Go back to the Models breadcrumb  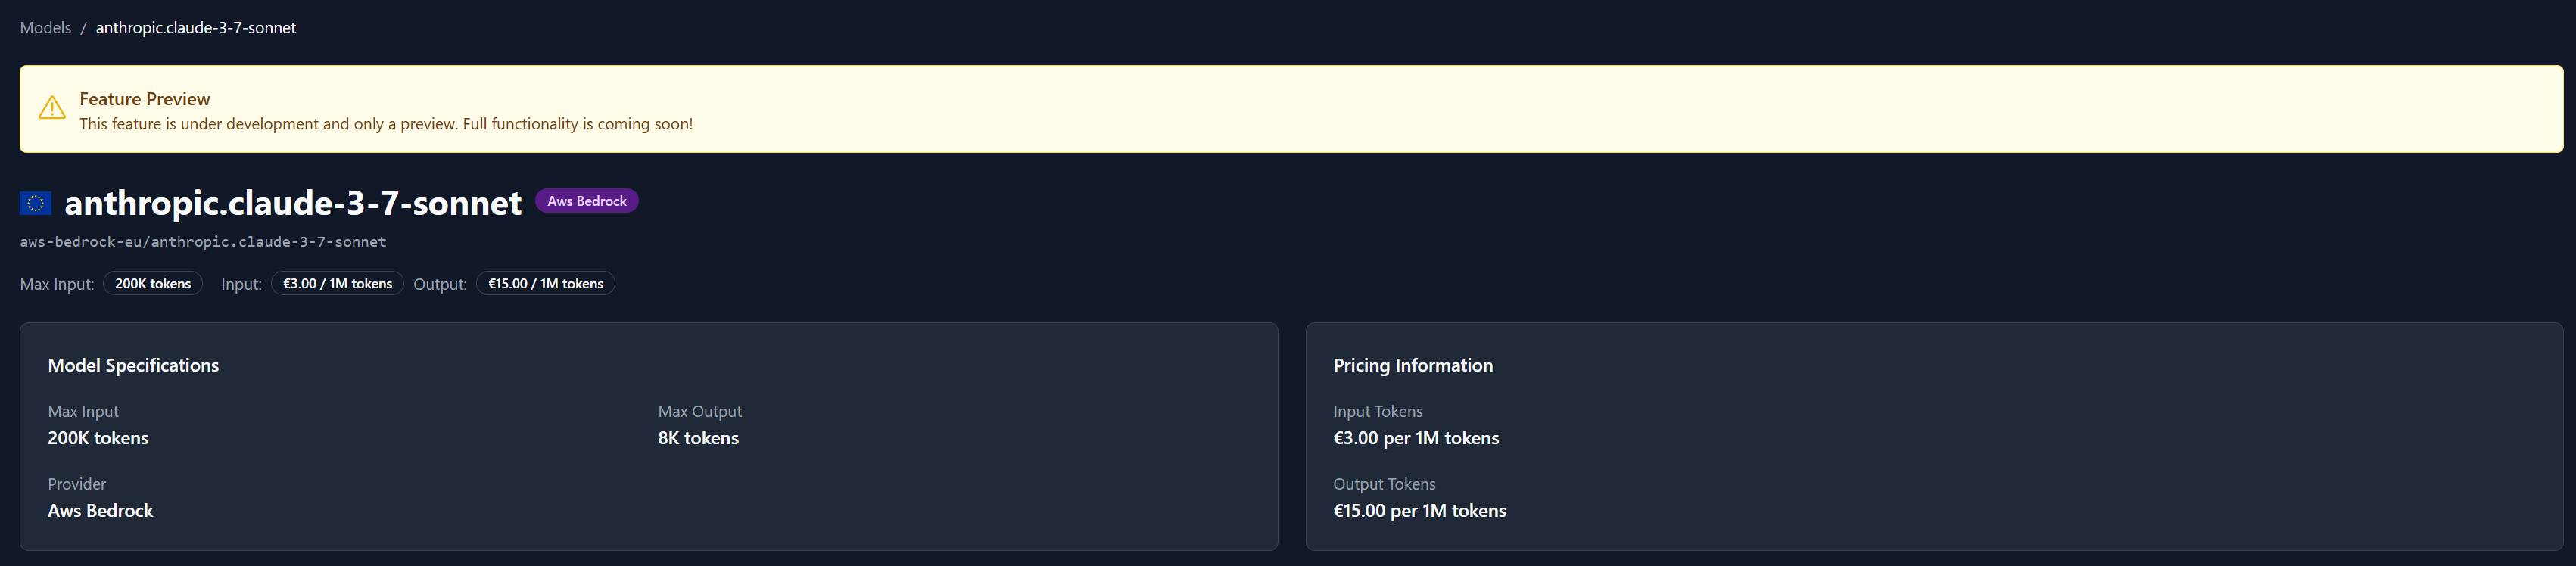pos(45,28)
